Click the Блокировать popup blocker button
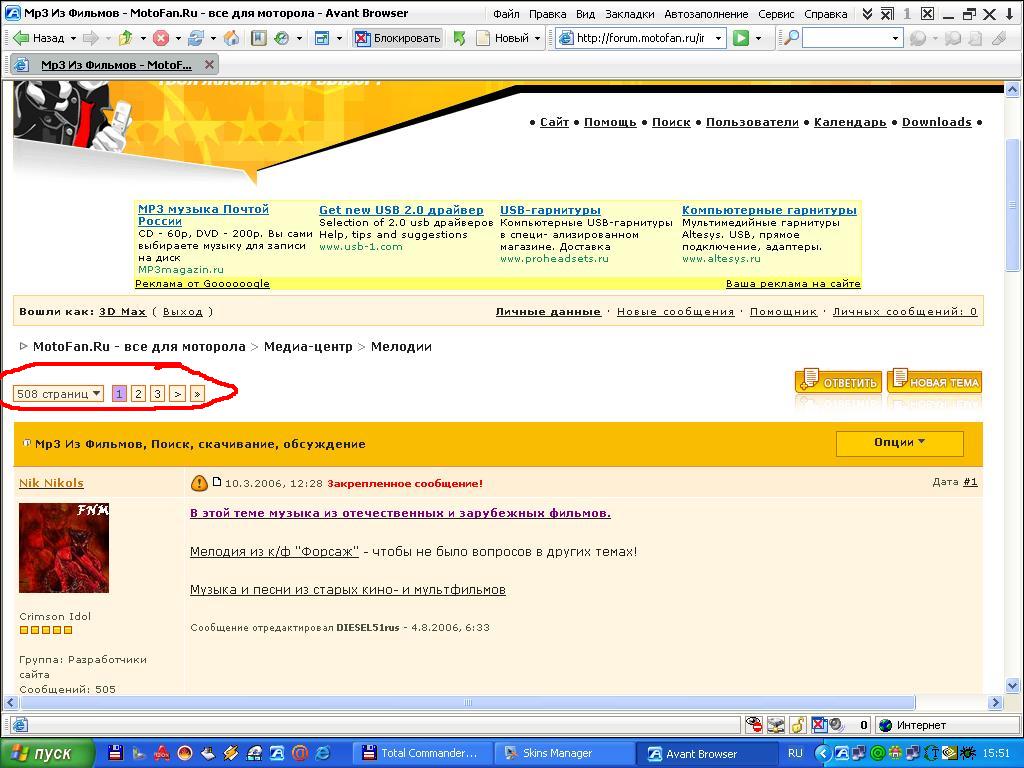1024x768 pixels. pos(397,39)
